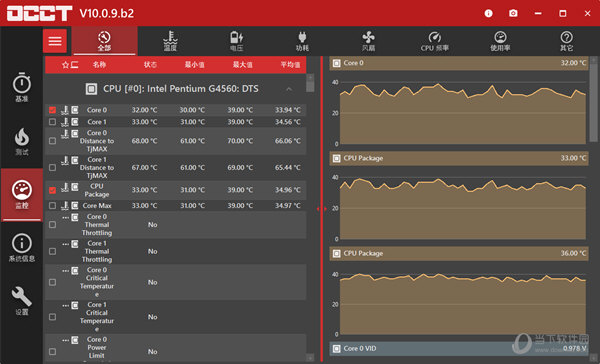Select the power consumption plug tab
Viewport: 600px width, 364px height.
[x=302, y=41]
